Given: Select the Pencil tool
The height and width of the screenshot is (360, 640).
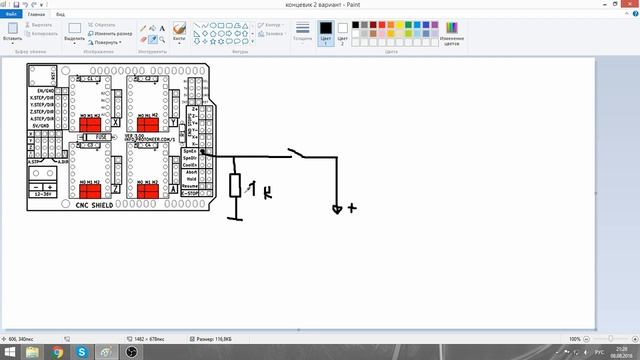Looking at the screenshot, I should click(x=143, y=29).
